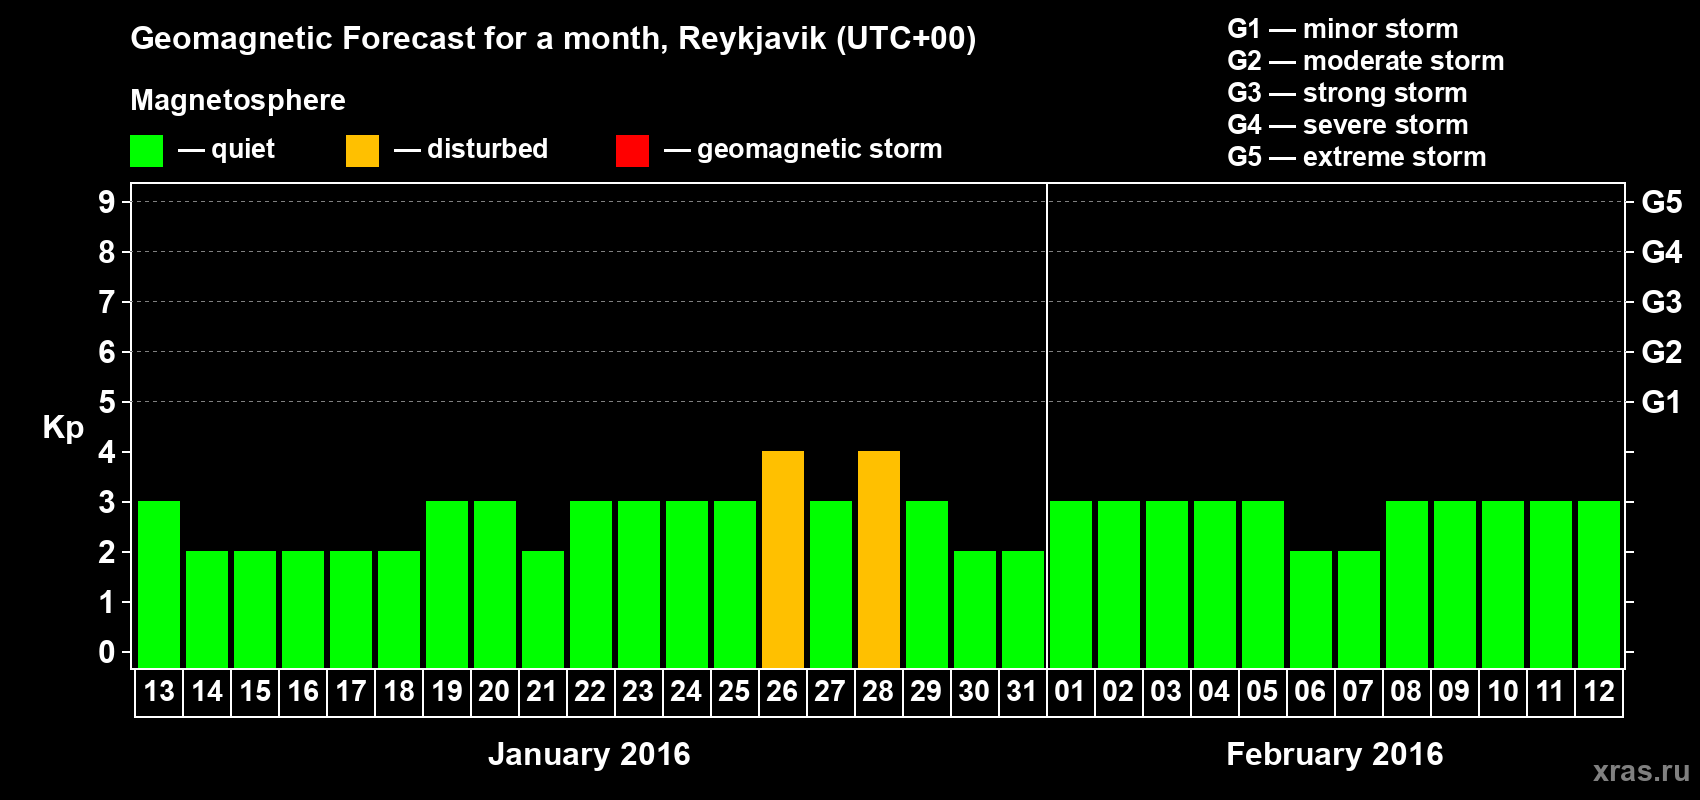This screenshot has height=800, width=1700.
Task: Click the 'G3 — strong storm' legend line
Action: pyautogui.click(x=1348, y=93)
